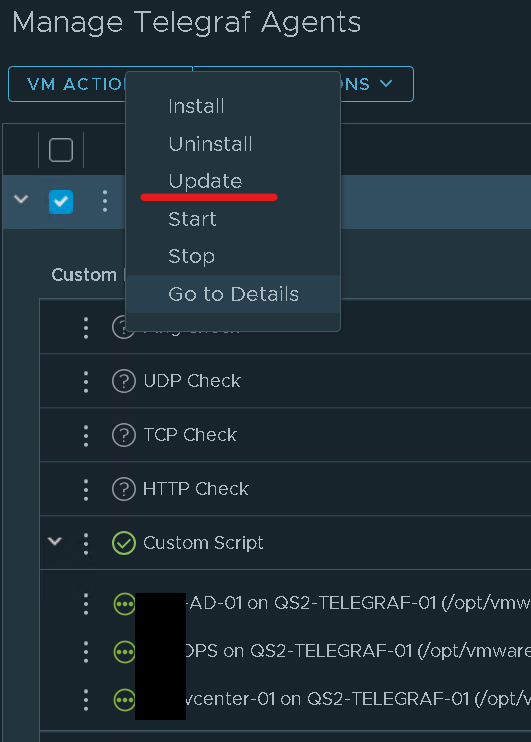Uncheck the selected VM row checkbox
The width and height of the screenshot is (531, 742).
(61, 202)
